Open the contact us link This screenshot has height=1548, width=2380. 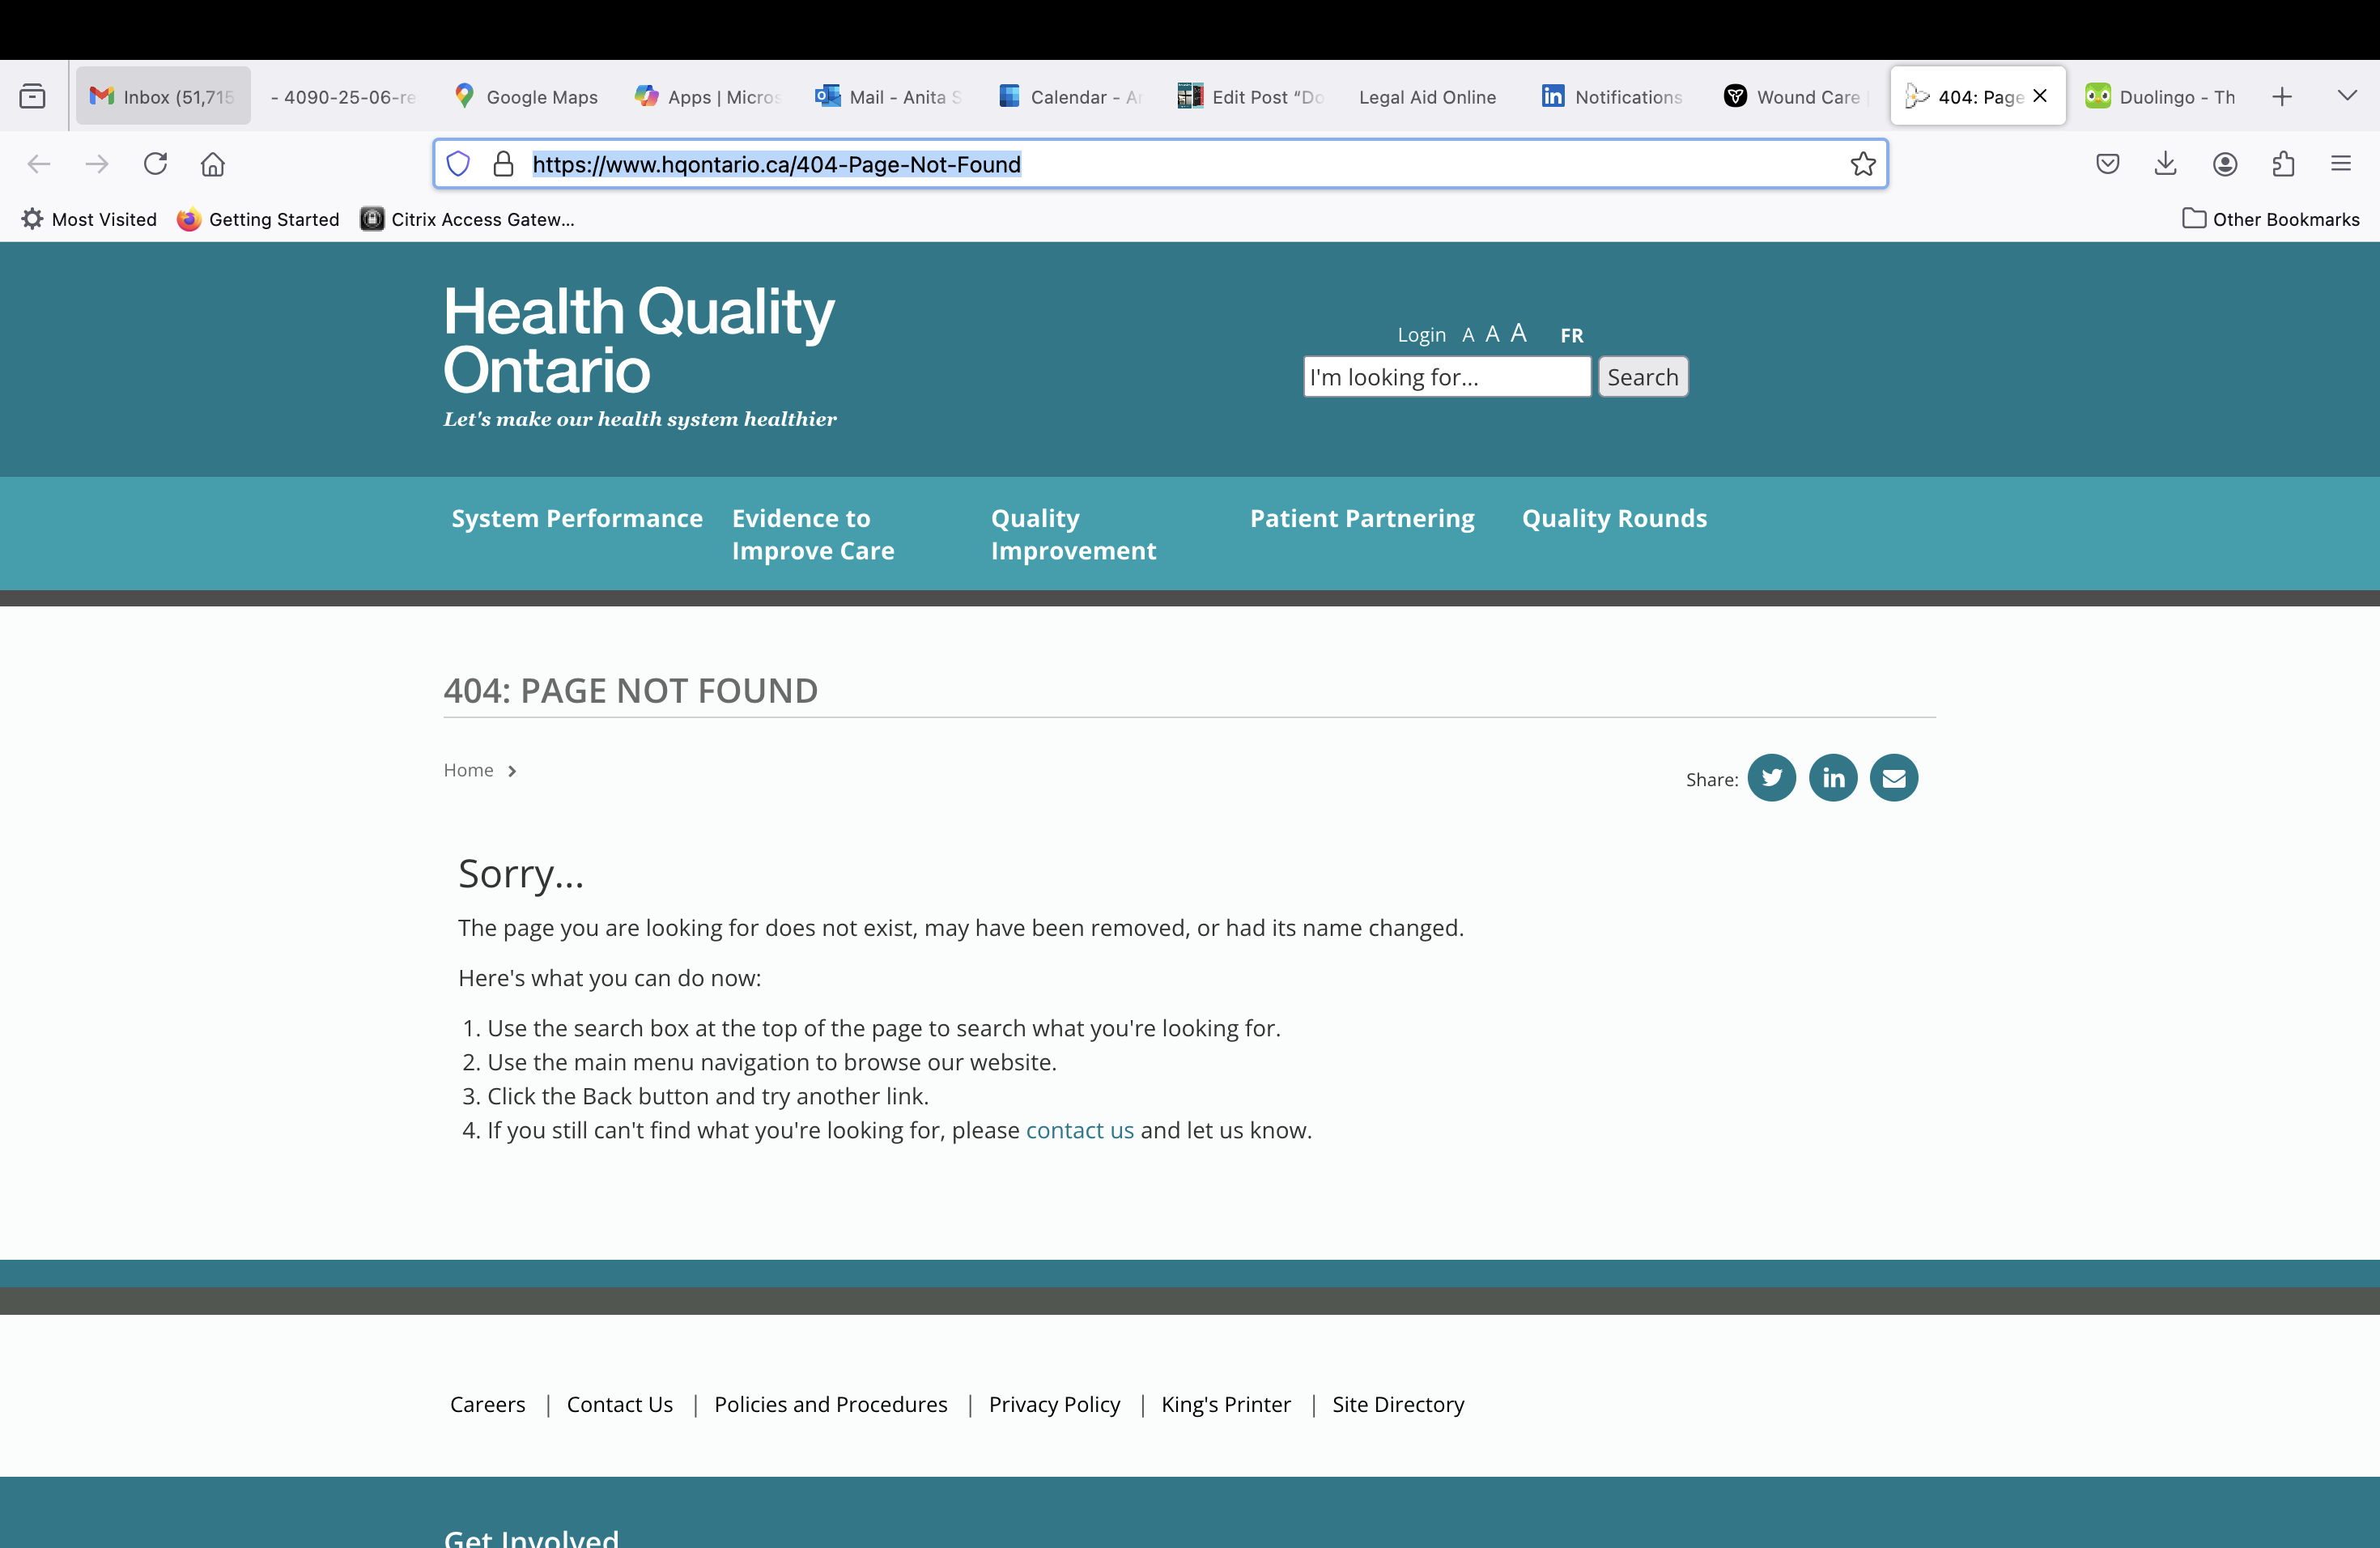point(1080,1130)
